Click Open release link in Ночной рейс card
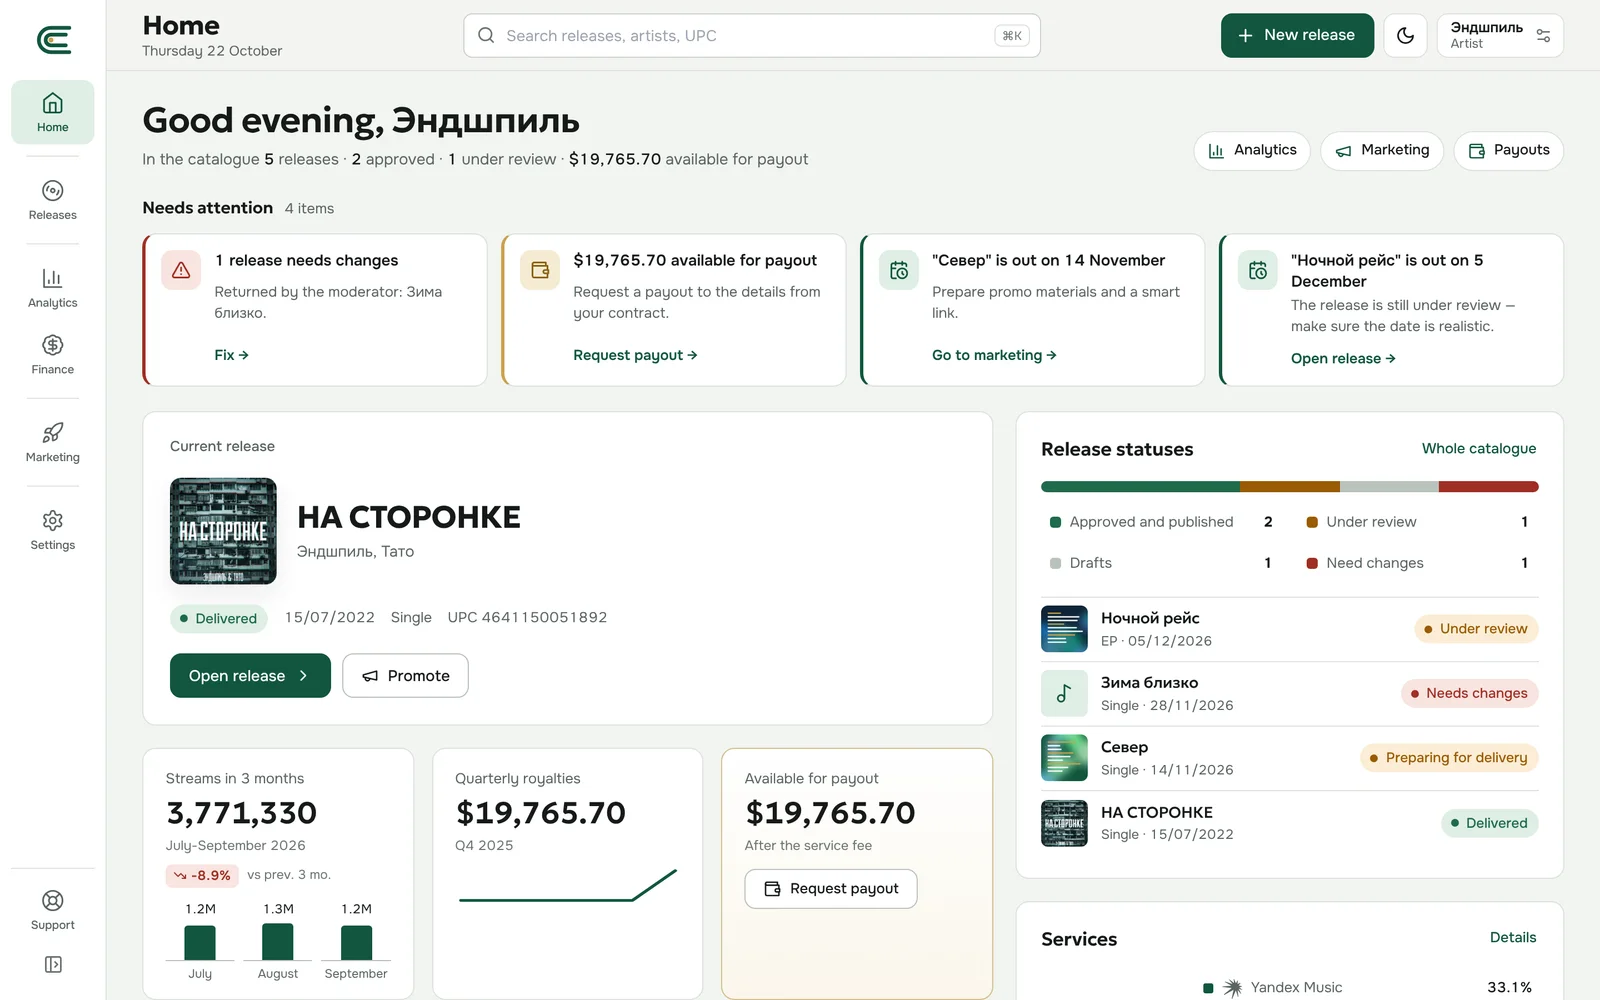This screenshot has width=1600, height=1000. coord(1343,358)
